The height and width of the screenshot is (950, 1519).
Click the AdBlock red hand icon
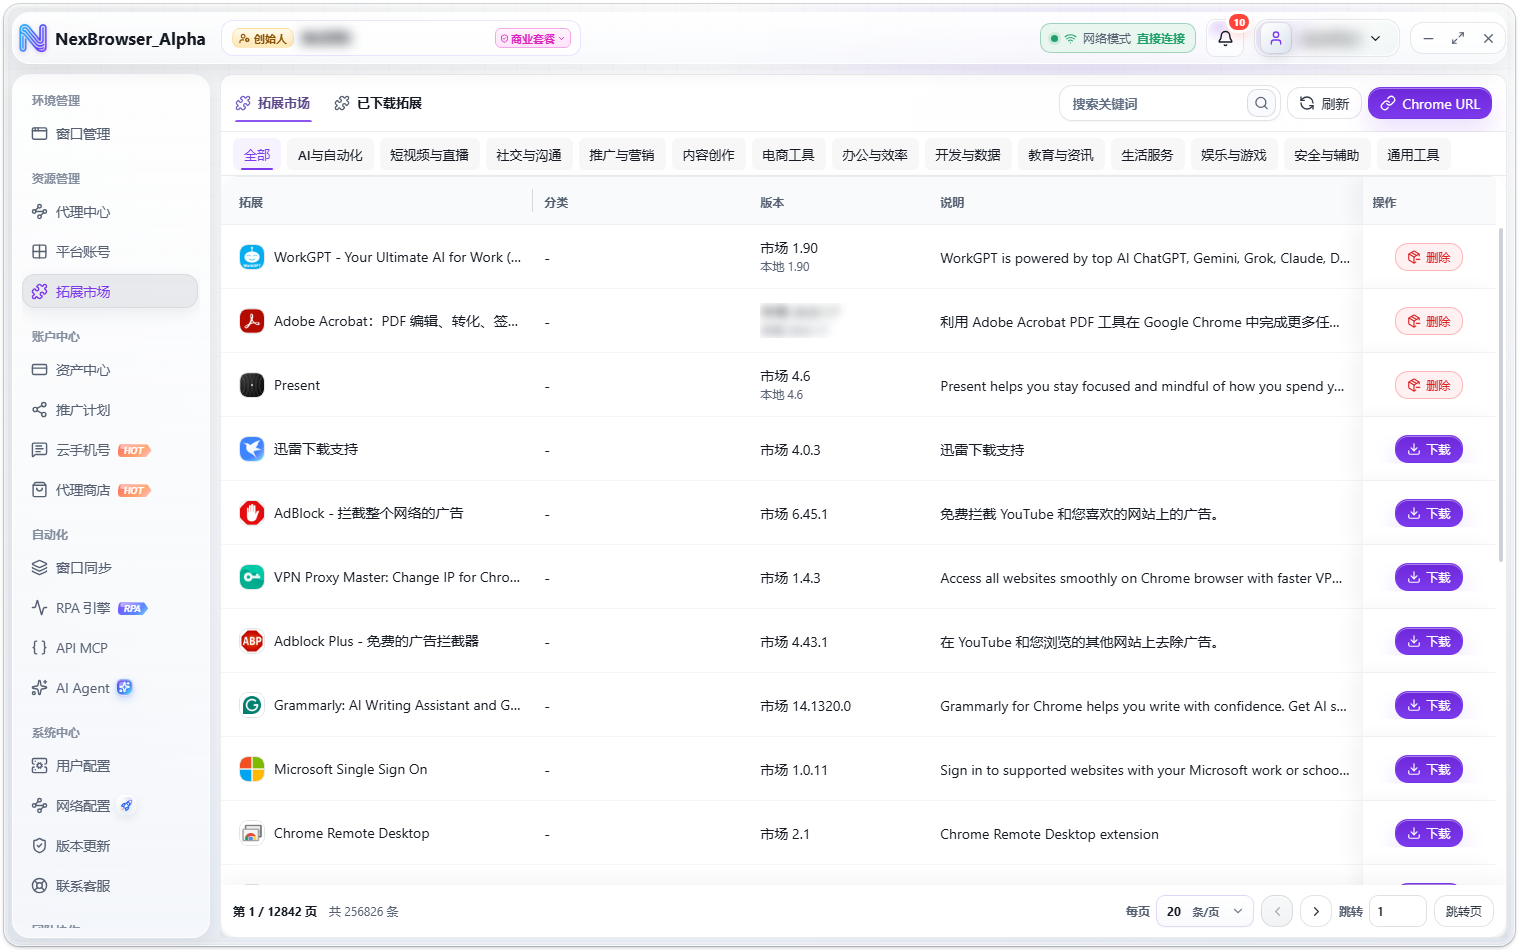(252, 513)
